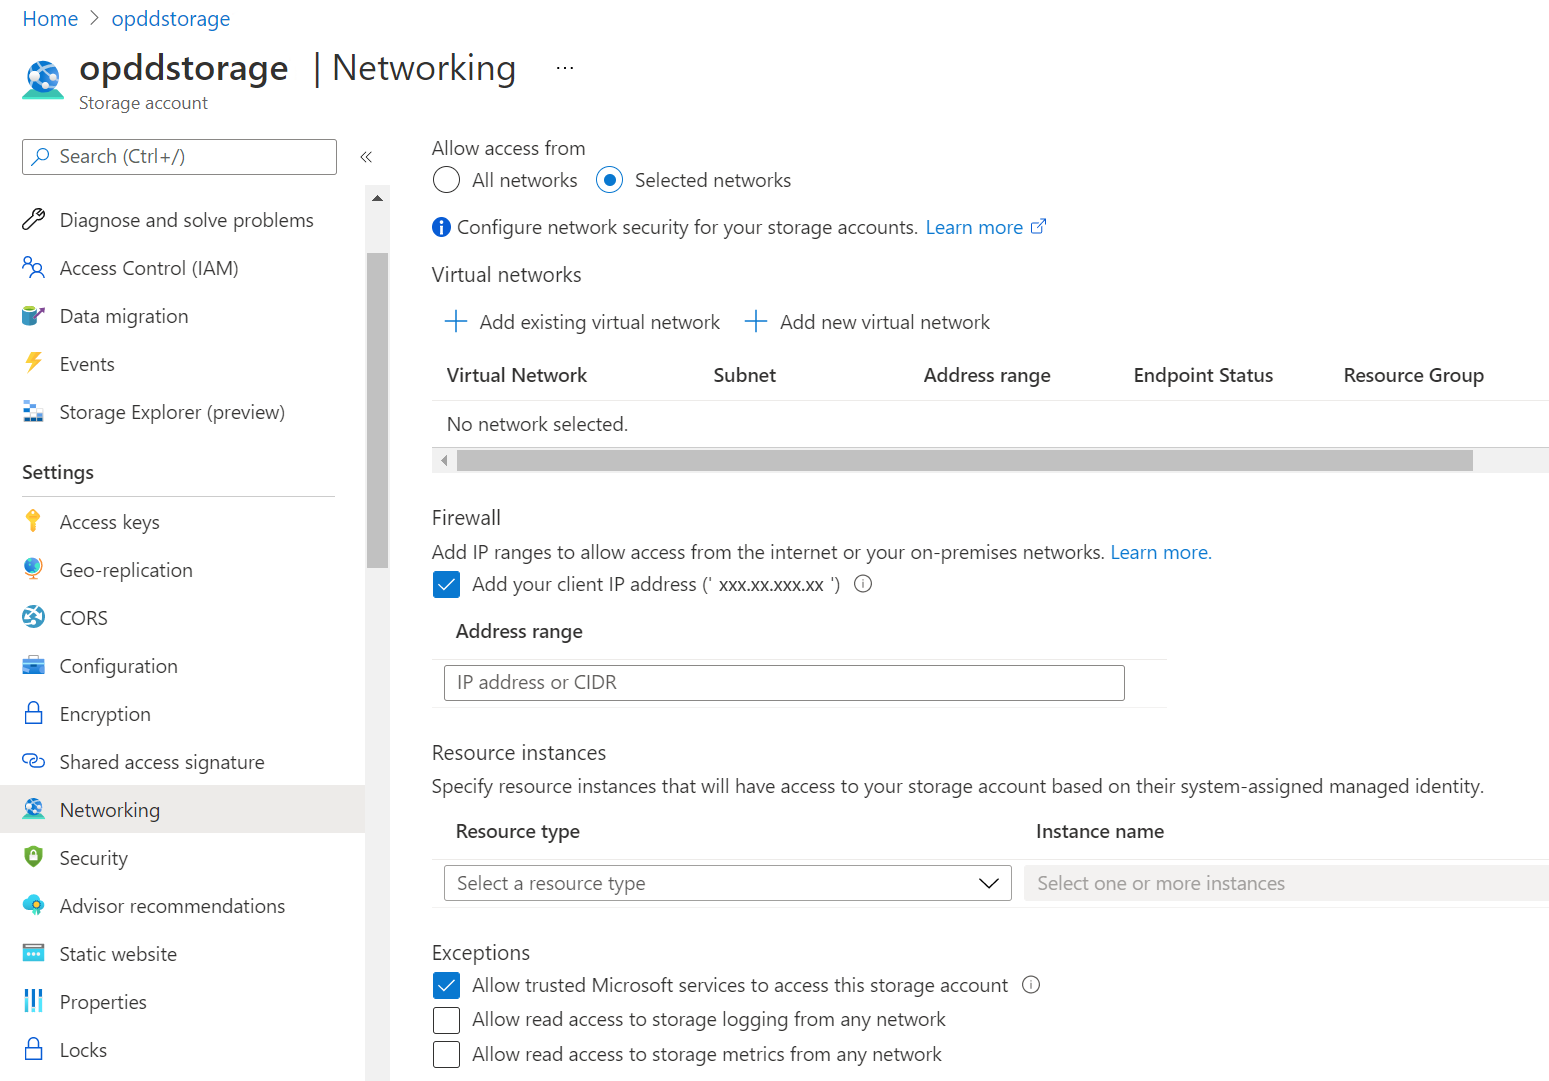This screenshot has height=1081, width=1549.
Task: Click the Shared access signature link icon
Action: click(x=33, y=761)
